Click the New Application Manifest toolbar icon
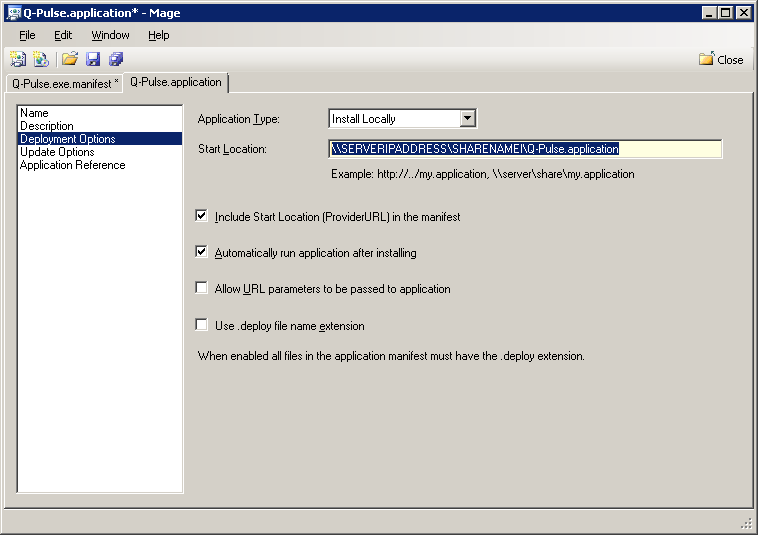 pyautogui.click(x=18, y=59)
